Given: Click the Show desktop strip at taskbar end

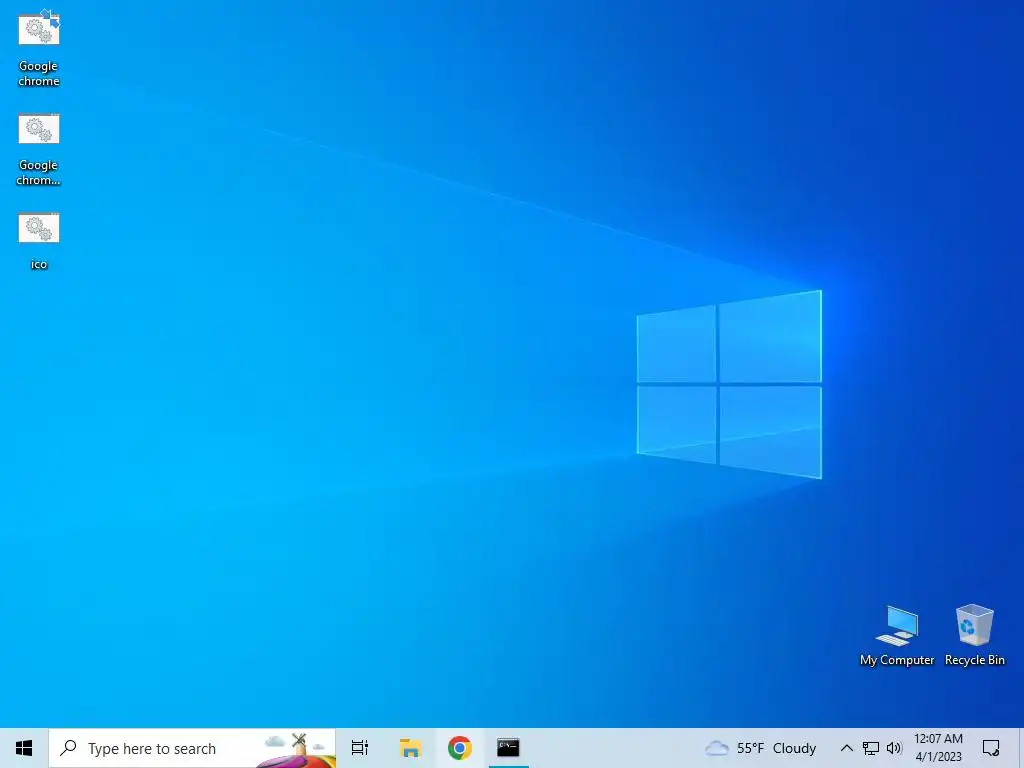Looking at the screenshot, I should click(x=1021, y=748).
